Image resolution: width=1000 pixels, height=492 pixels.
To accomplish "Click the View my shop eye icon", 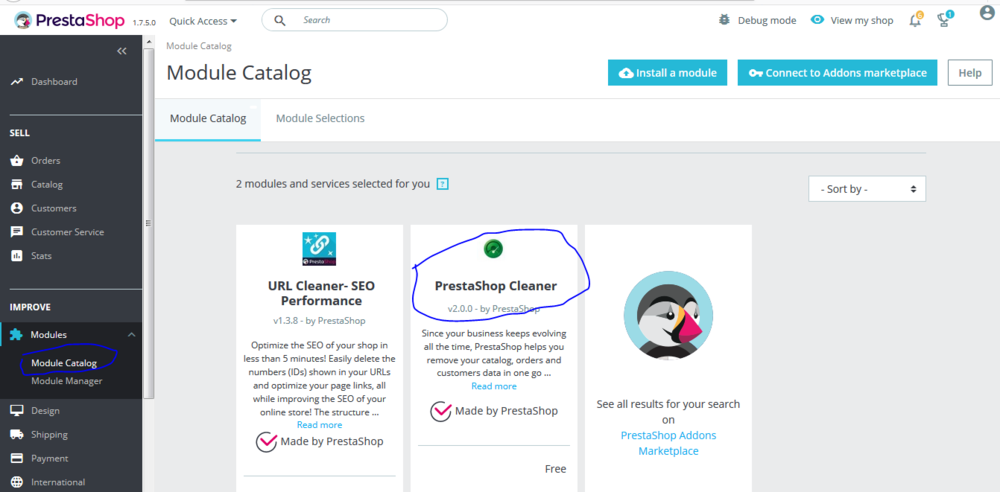I will pyautogui.click(x=818, y=20).
